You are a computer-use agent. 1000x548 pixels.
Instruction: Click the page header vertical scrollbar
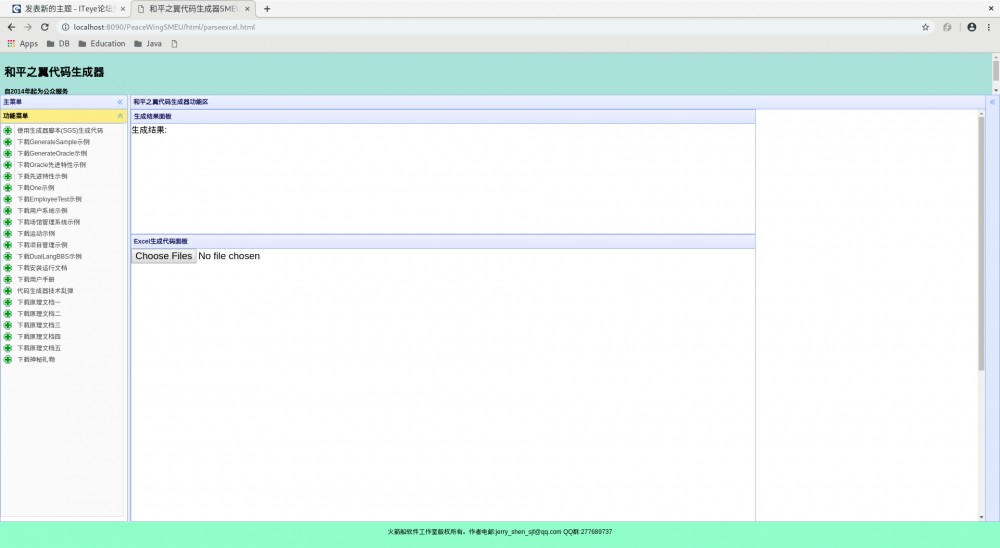click(996, 71)
